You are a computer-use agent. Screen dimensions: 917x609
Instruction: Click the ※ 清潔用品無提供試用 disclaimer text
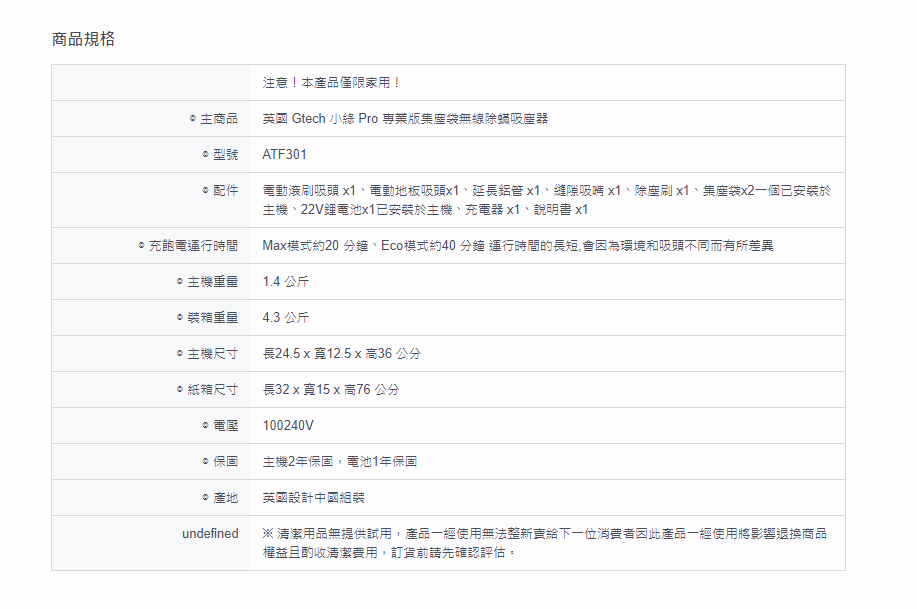(544, 543)
